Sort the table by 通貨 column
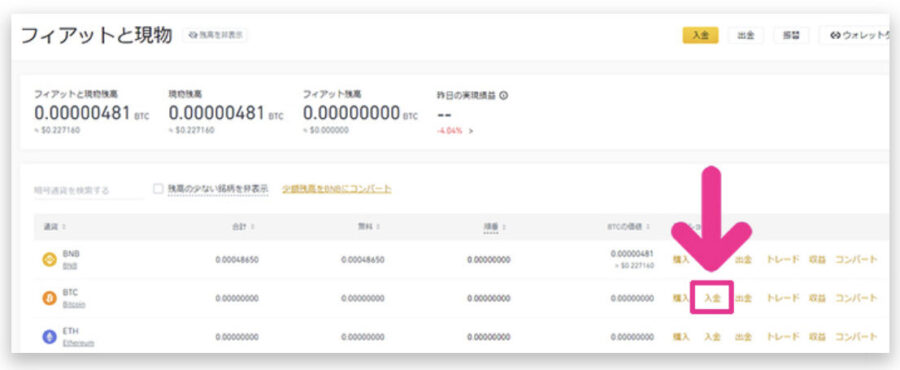The height and width of the screenshot is (370, 900). point(55,227)
